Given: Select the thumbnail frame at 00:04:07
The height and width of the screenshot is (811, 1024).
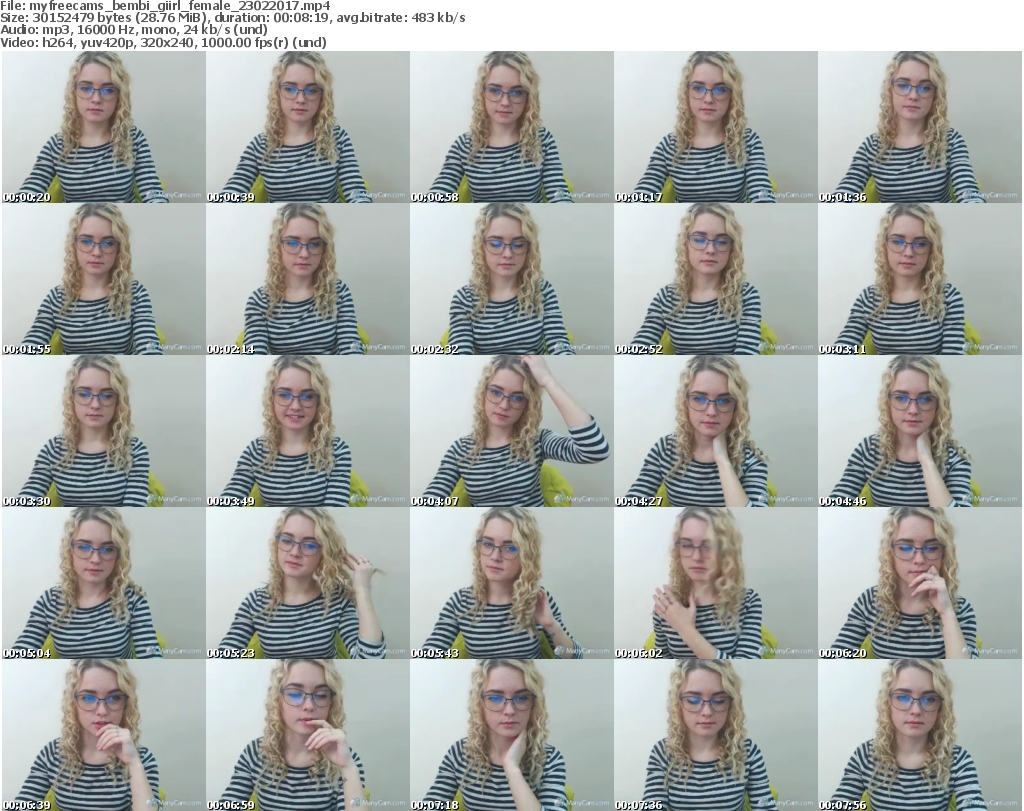Looking at the screenshot, I should pos(511,431).
